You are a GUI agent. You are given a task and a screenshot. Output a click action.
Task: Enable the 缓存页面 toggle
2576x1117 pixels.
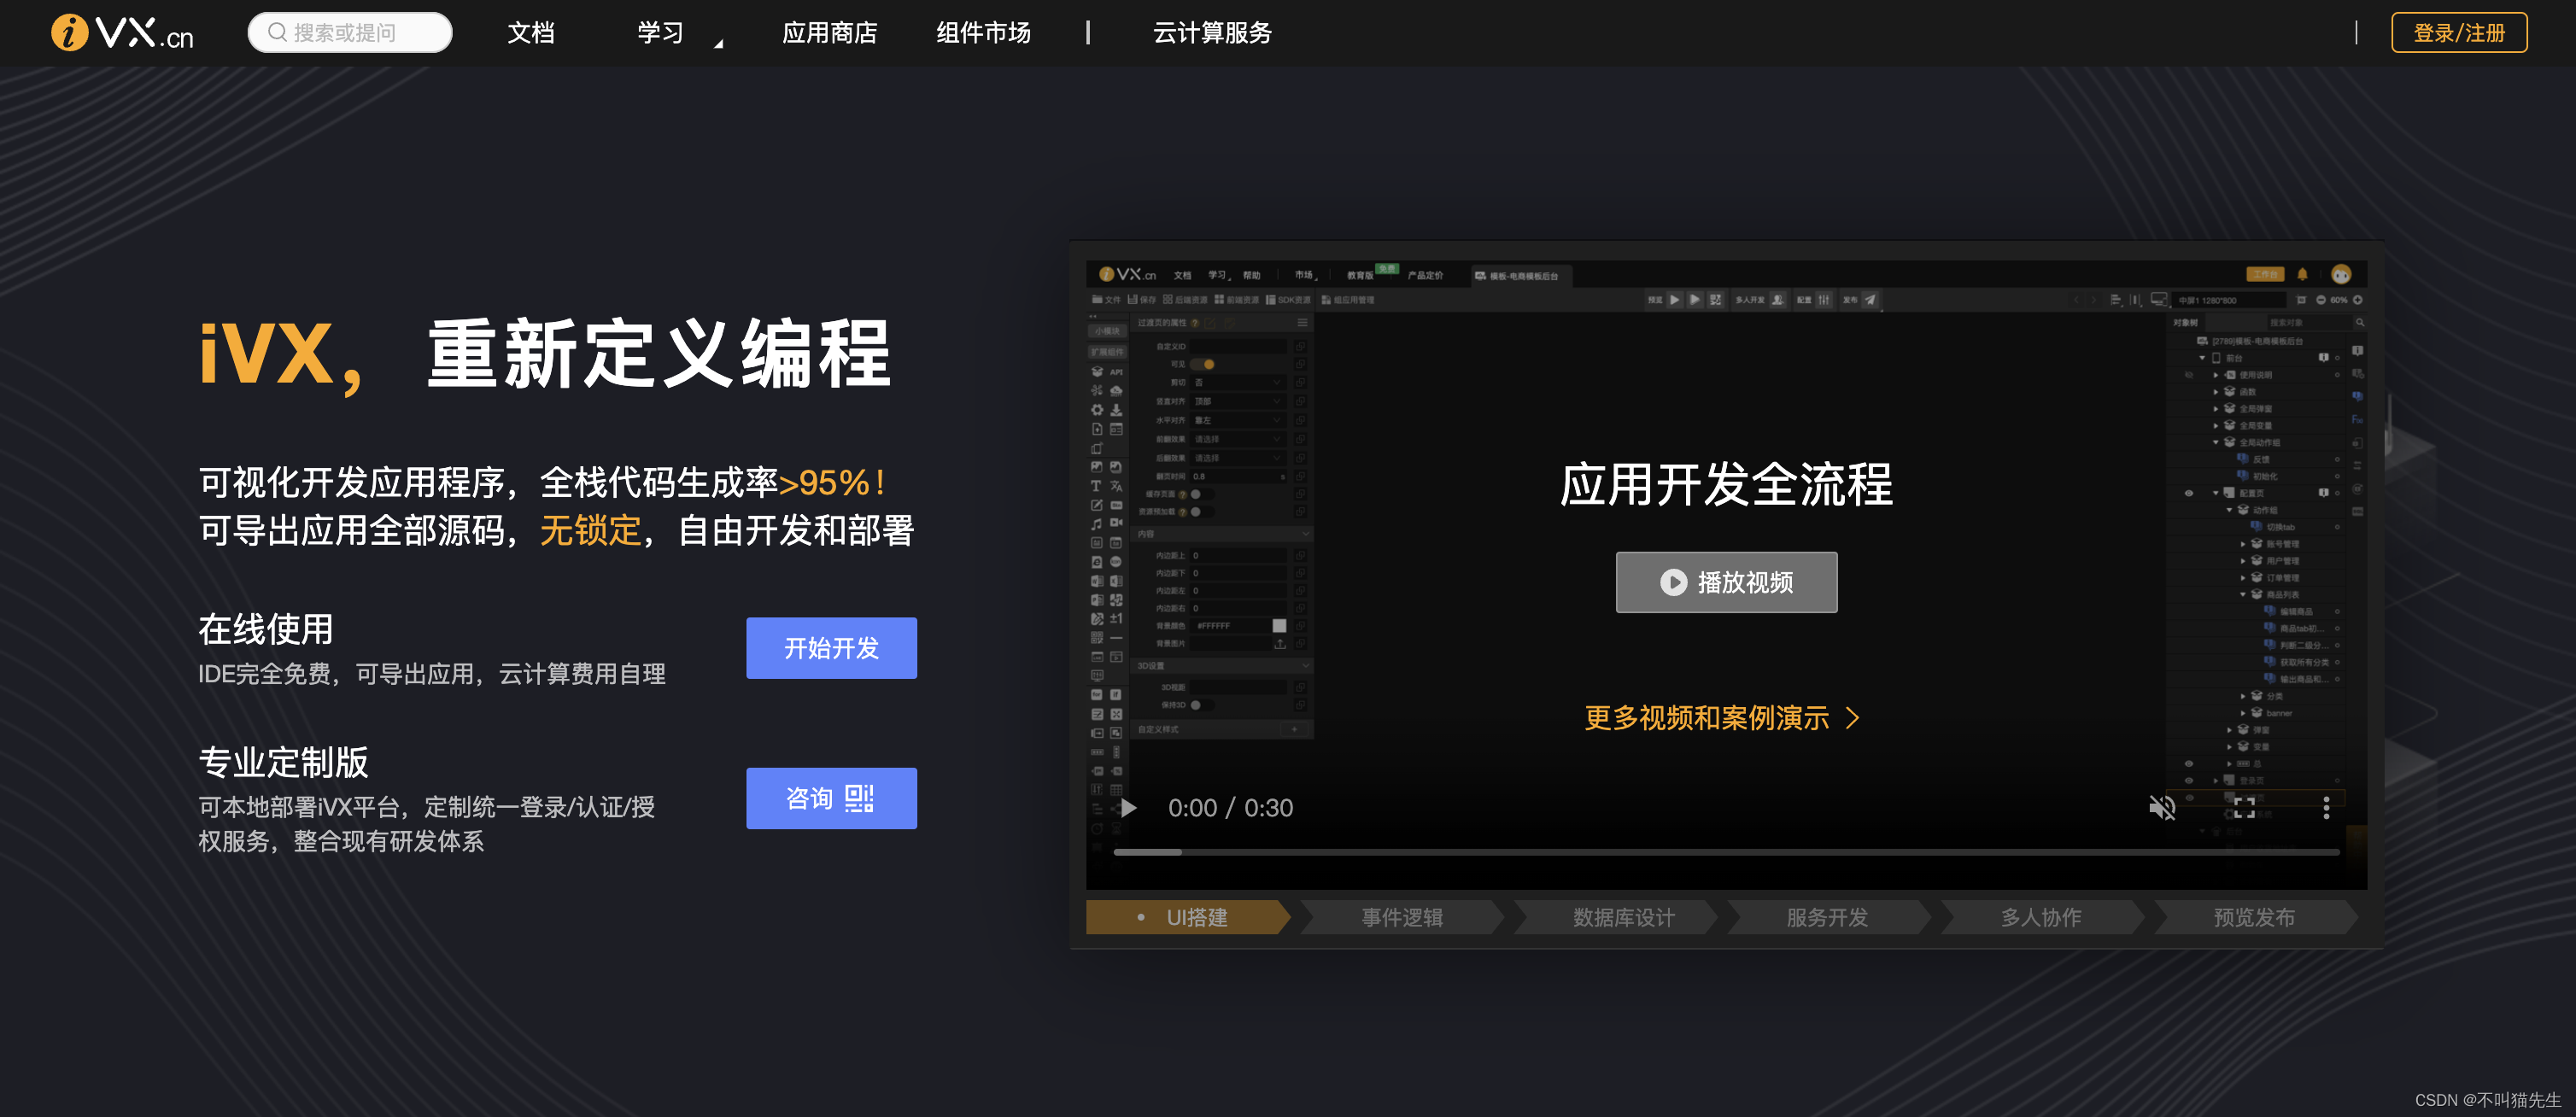pyautogui.click(x=1202, y=494)
